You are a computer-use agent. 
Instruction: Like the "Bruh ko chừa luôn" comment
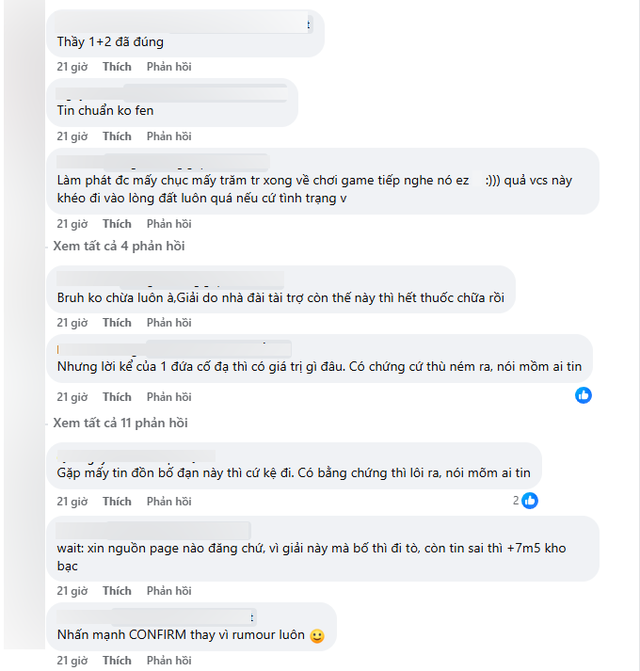click(117, 323)
